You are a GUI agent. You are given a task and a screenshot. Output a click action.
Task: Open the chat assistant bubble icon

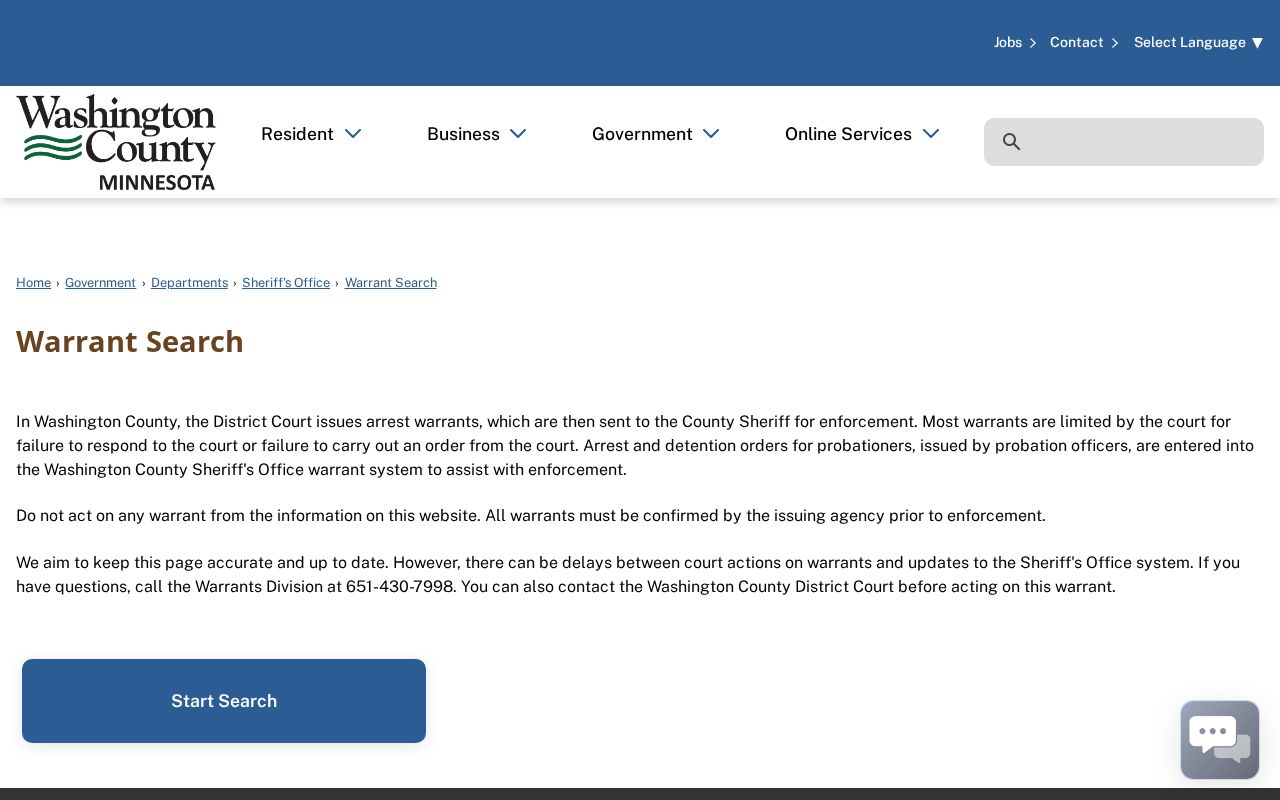(1219, 740)
